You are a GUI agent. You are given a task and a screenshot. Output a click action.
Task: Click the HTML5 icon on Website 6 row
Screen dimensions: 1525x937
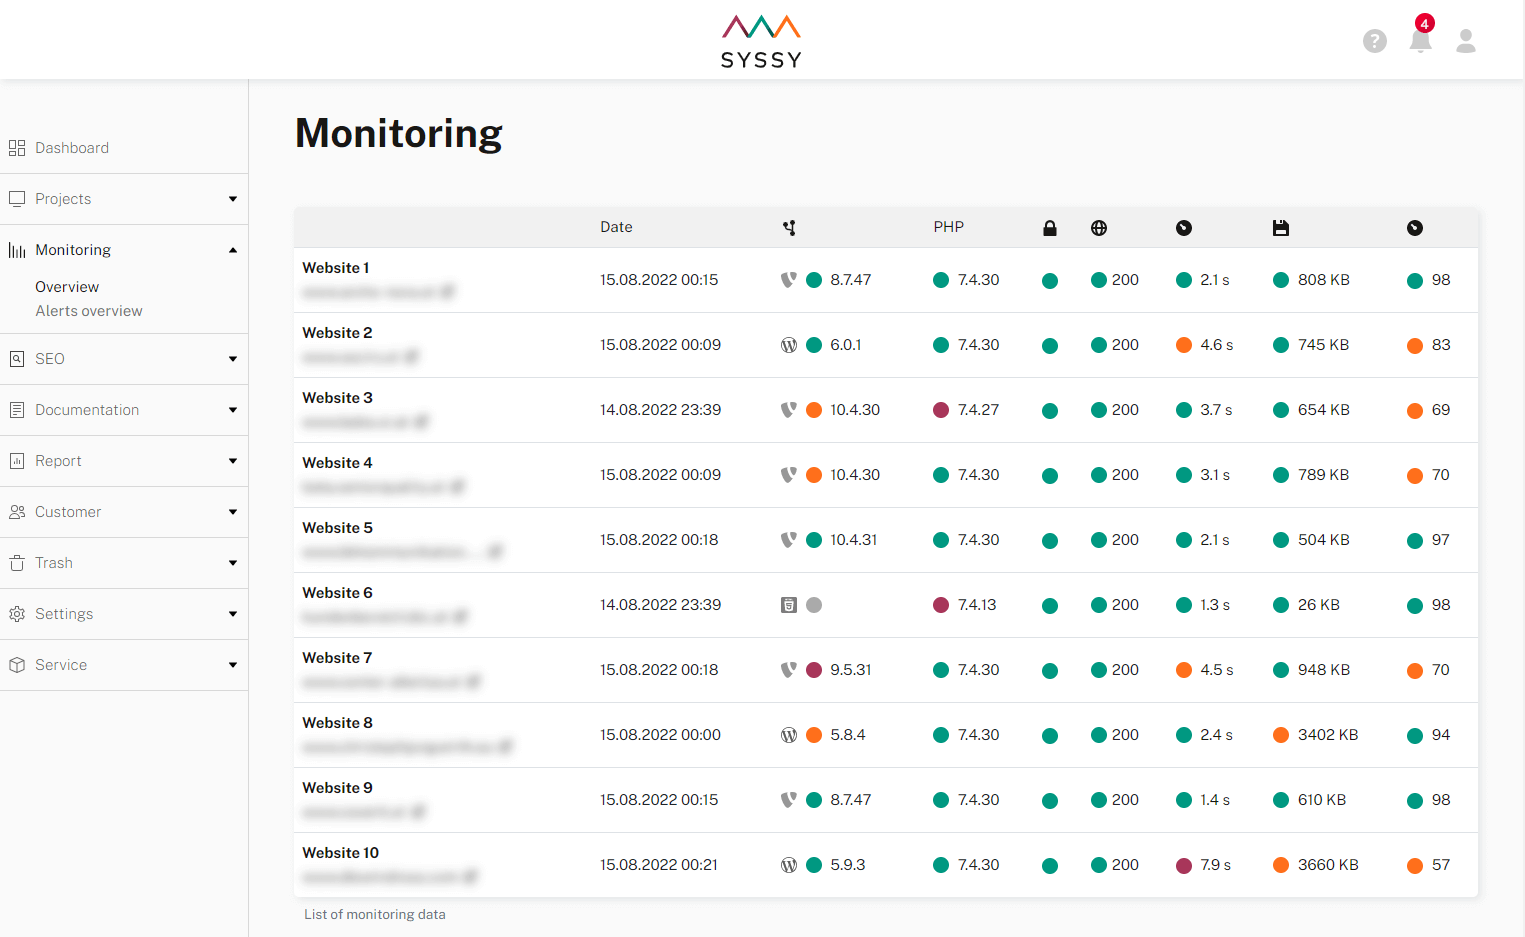click(x=789, y=604)
